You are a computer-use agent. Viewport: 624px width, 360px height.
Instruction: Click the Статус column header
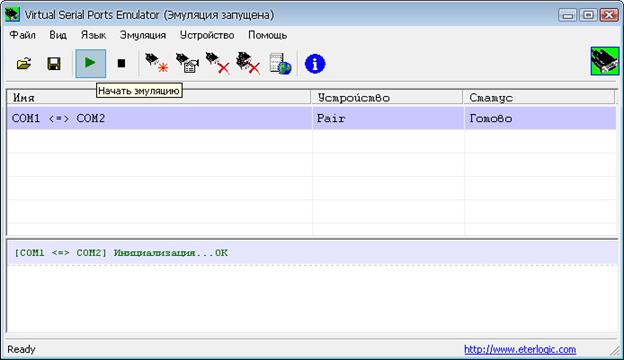pyautogui.click(x=539, y=97)
